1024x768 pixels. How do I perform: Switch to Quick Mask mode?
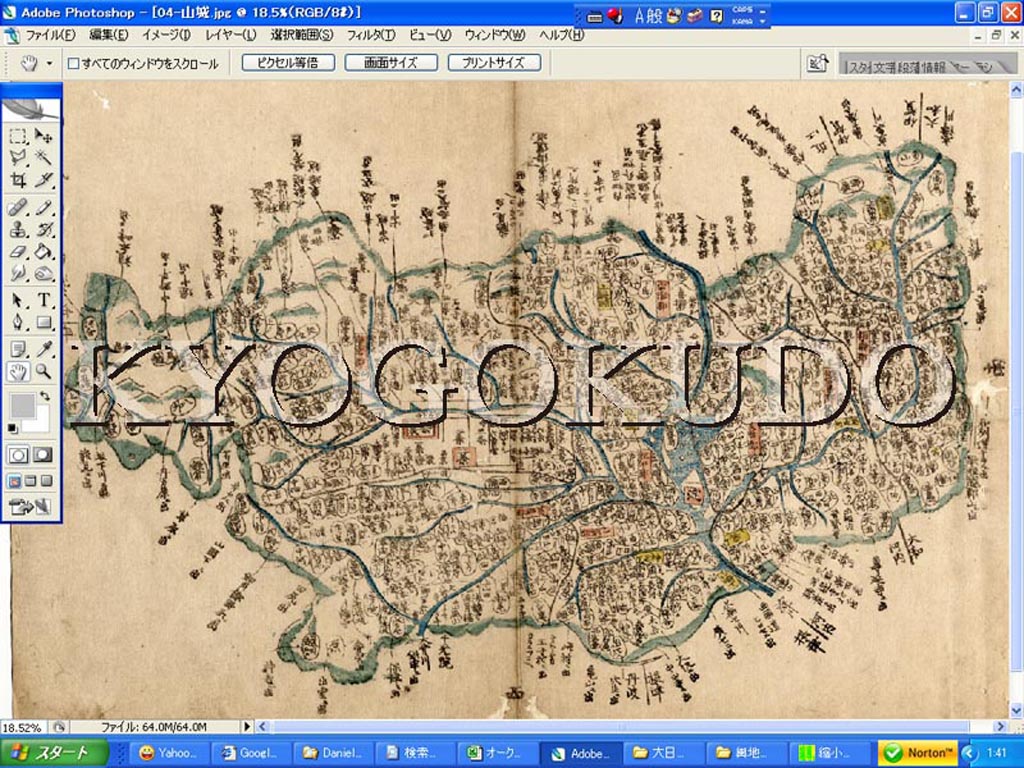[43, 455]
